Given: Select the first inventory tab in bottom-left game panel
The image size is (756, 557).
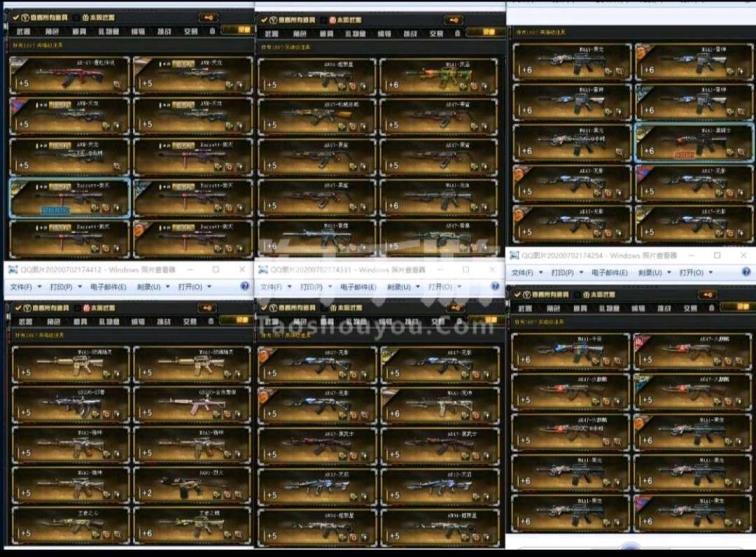Looking at the screenshot, I should point(25,321).
